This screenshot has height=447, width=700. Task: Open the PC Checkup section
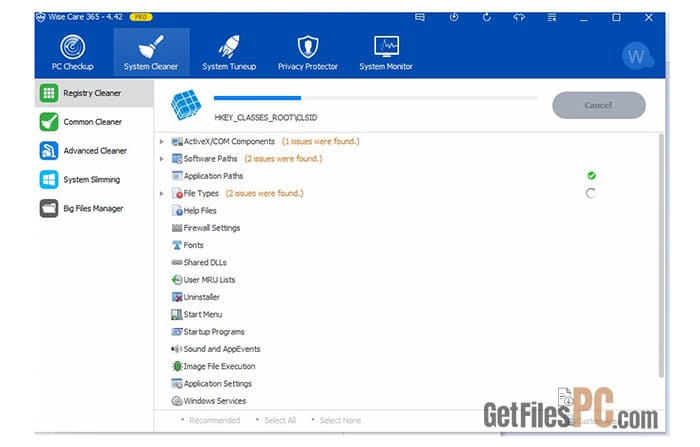(72, 53)
